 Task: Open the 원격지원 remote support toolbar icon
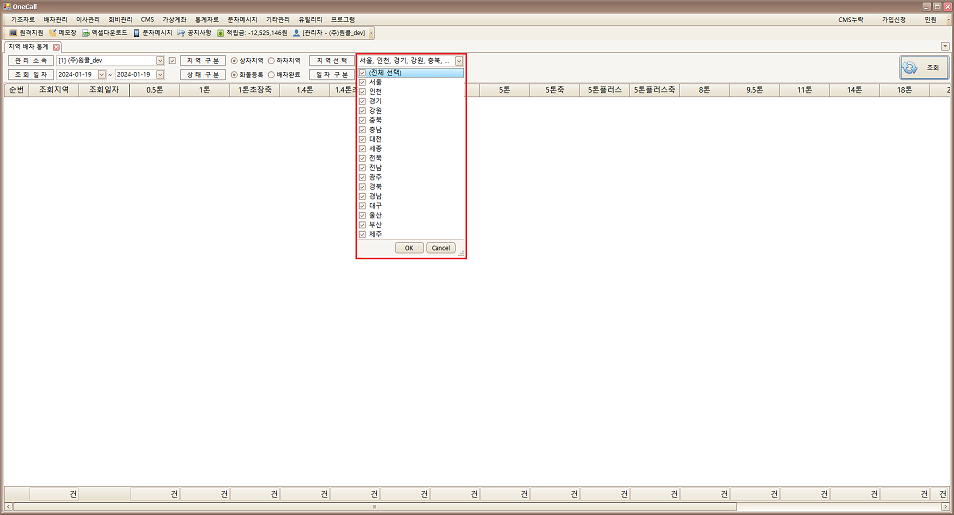coord(13,33)
